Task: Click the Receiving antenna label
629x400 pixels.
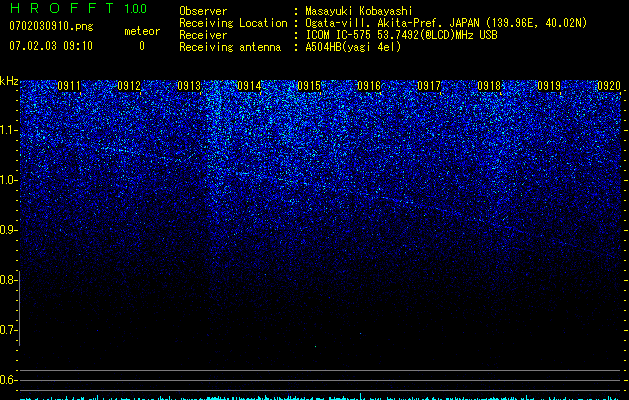Action: click(230, 47)
